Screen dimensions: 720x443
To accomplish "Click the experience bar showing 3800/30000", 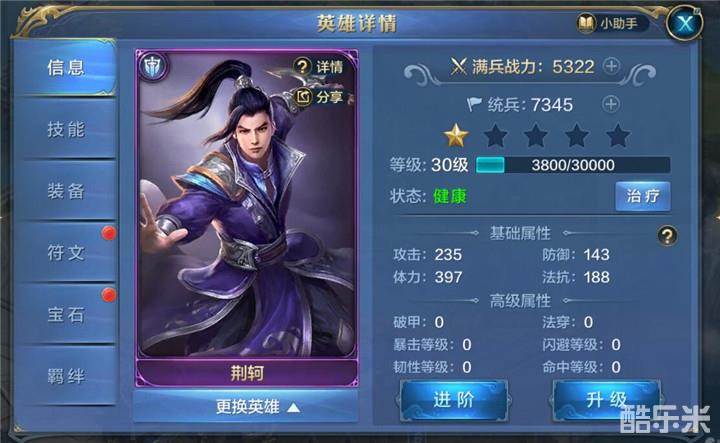I will (573, 165).
